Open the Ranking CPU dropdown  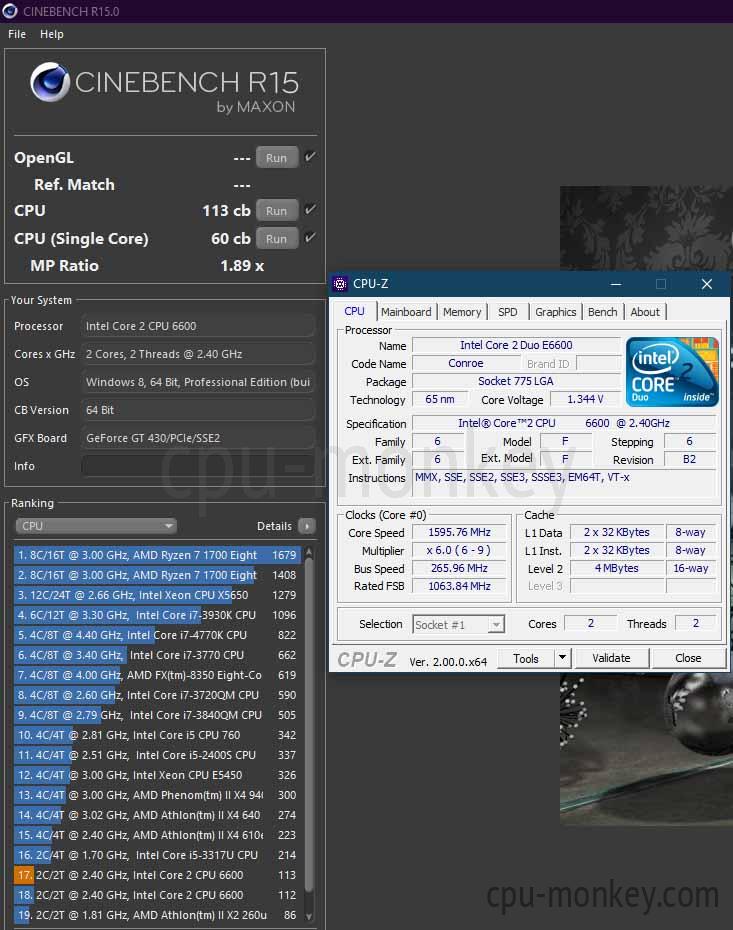click(96, 526)
